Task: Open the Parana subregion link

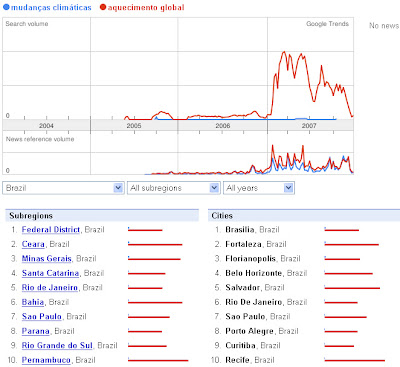Action: click(35, 331)
